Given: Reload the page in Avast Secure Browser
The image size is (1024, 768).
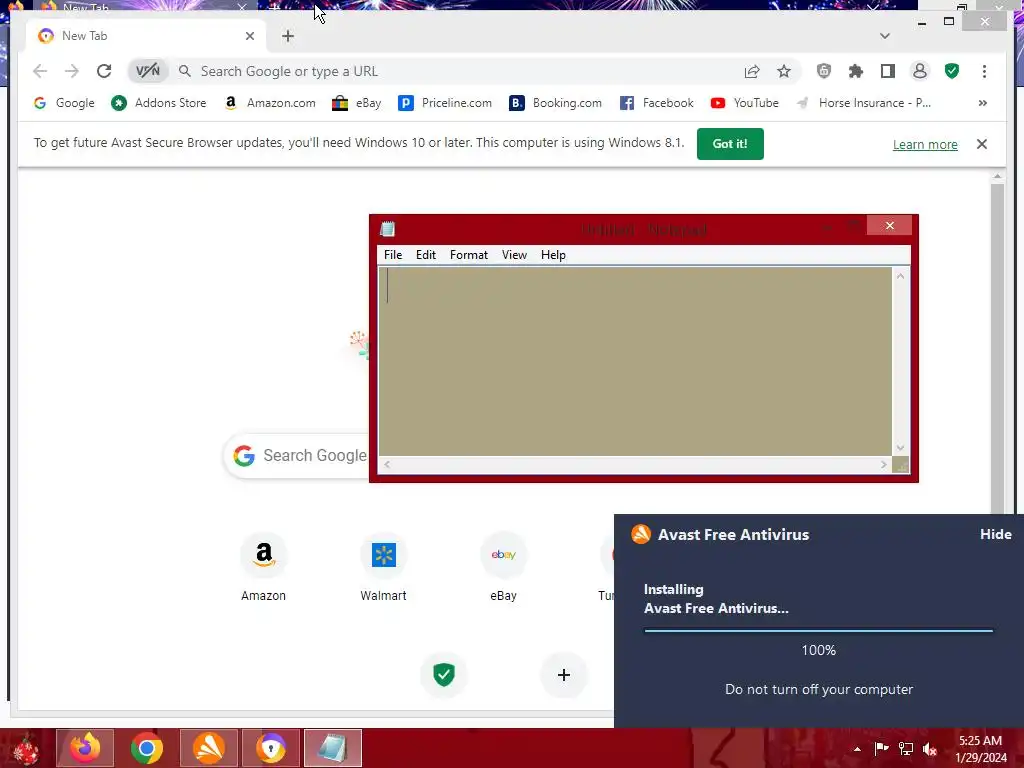Looking at the screenshot, I should click(104, 71).
